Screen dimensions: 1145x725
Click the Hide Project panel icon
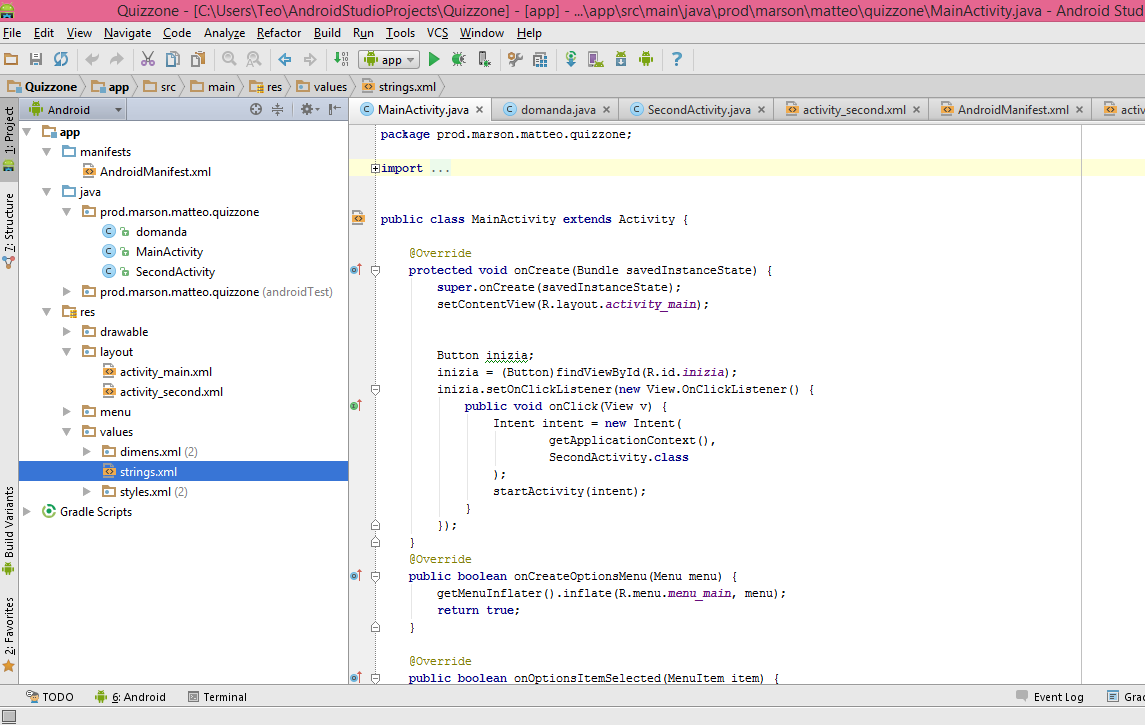pyautogui.click(x=334, y=110)
